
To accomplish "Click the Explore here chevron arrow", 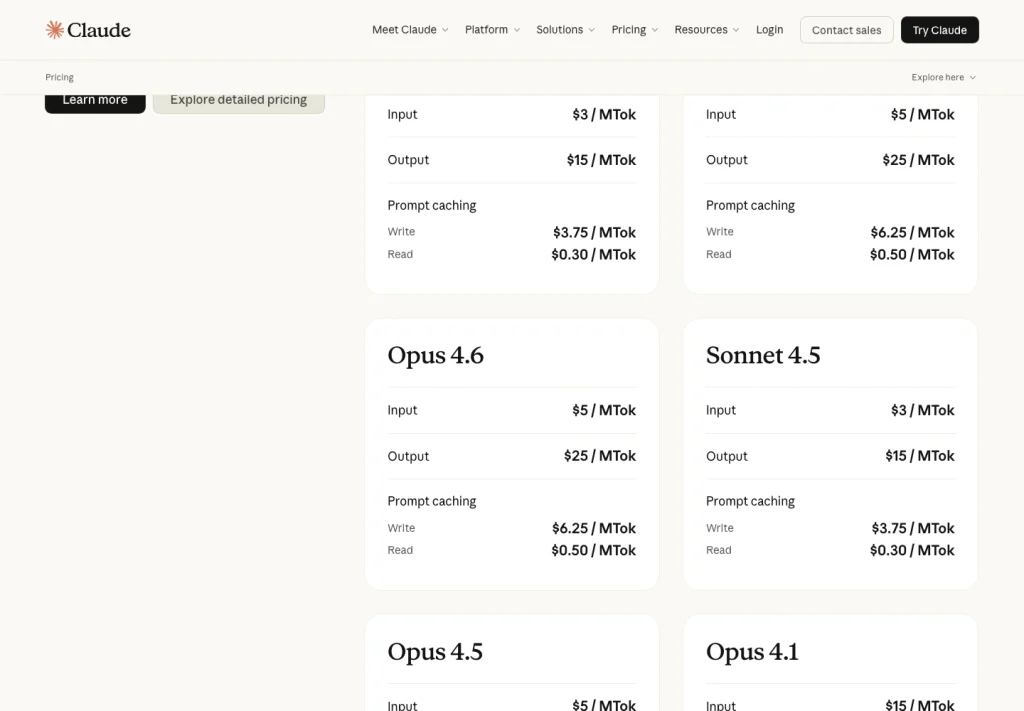I will click(x=973, y=77).
